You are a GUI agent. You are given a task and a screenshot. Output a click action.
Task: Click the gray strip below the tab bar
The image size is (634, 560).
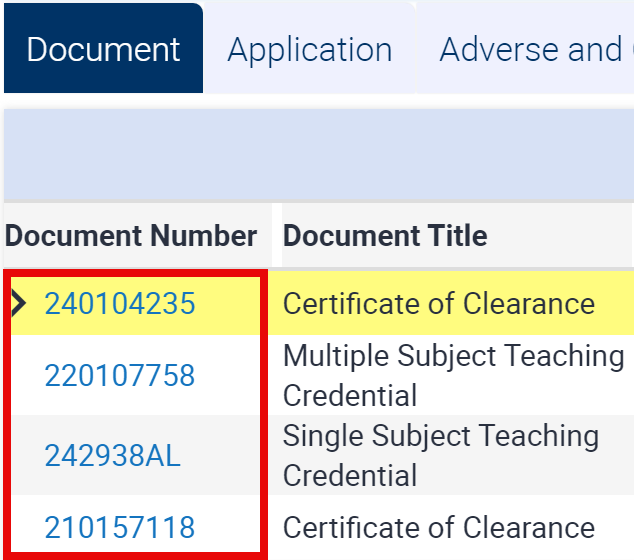pyautogui.click(x=318, y=101)
